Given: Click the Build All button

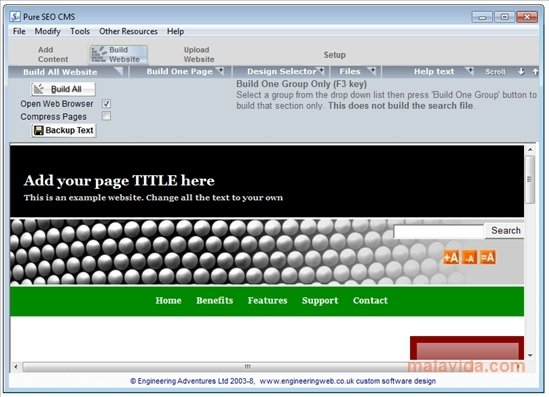Looking at the screenshot, I should point(63,89).
